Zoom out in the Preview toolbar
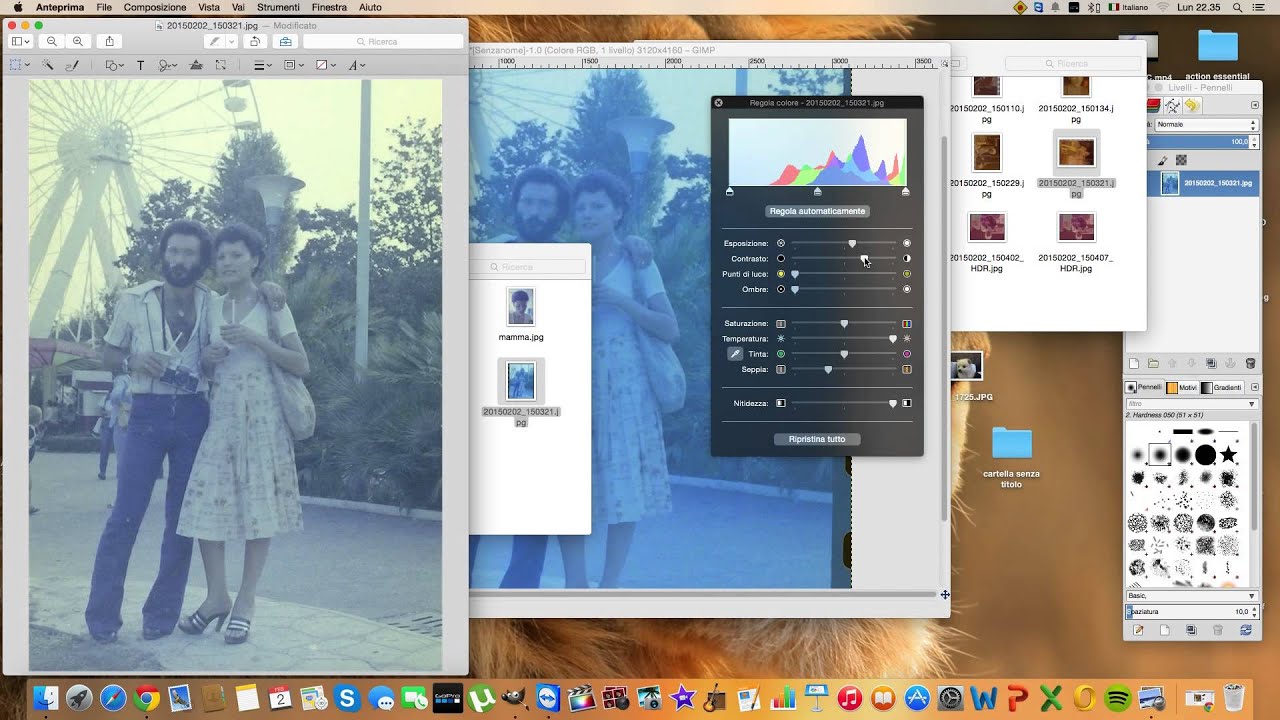 pos(52,41)
